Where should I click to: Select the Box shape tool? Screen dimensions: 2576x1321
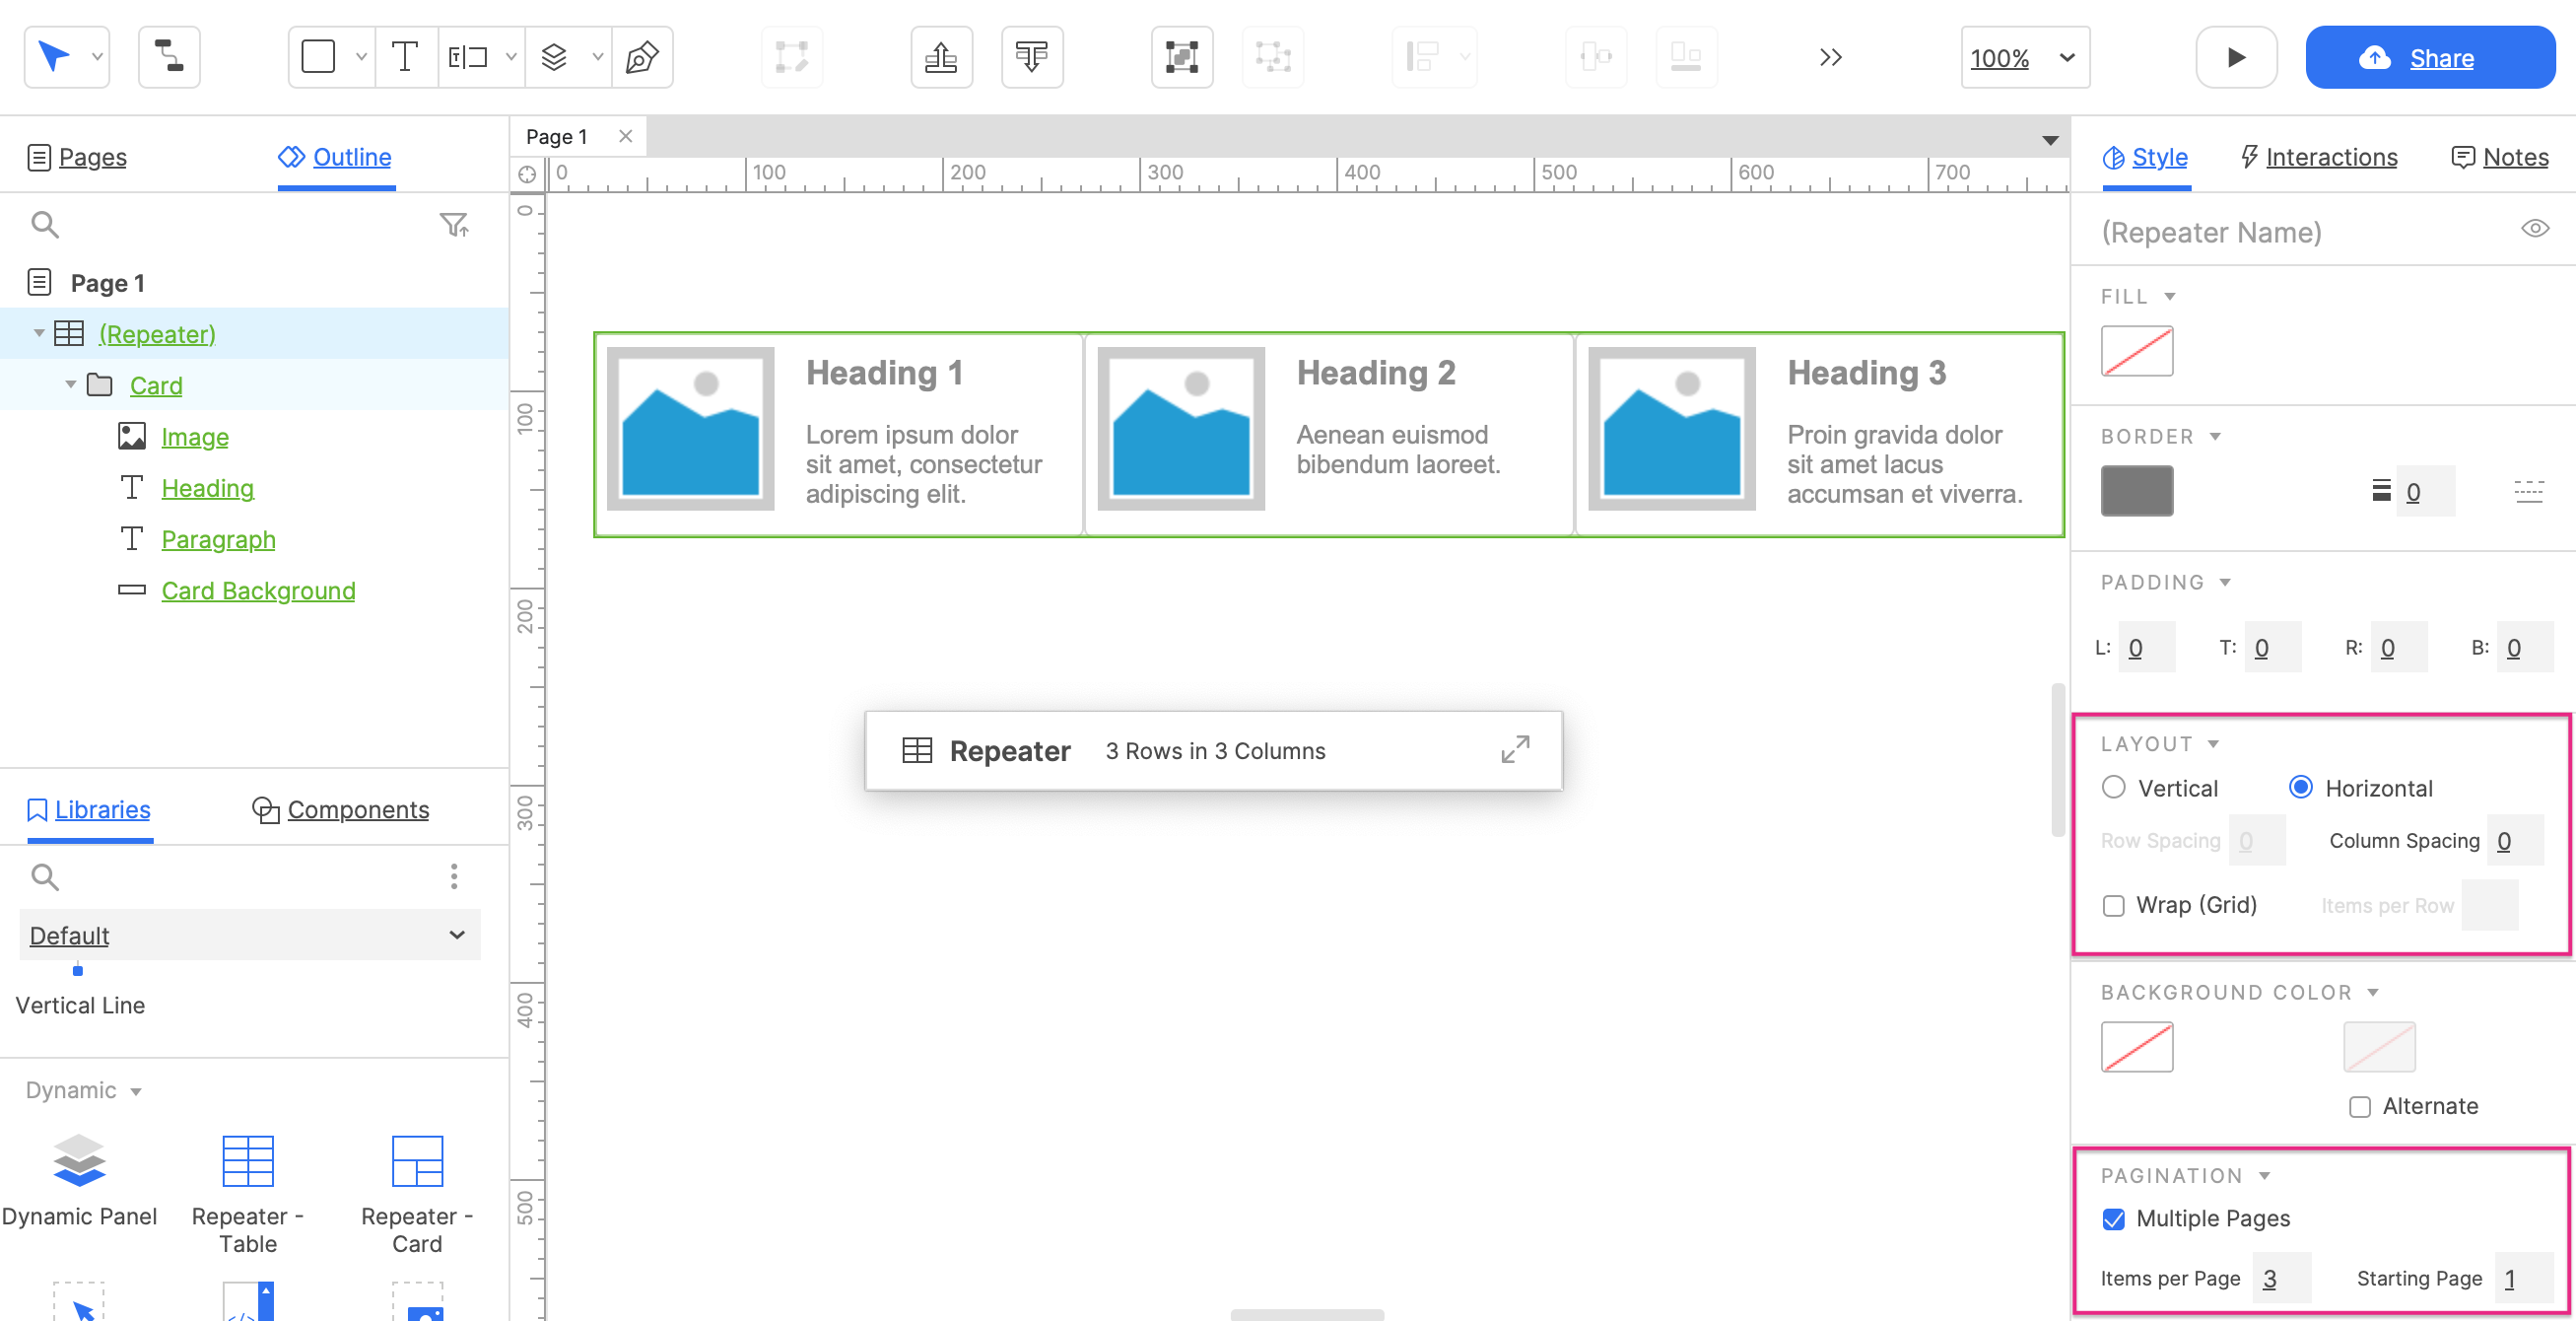point(318,57)
